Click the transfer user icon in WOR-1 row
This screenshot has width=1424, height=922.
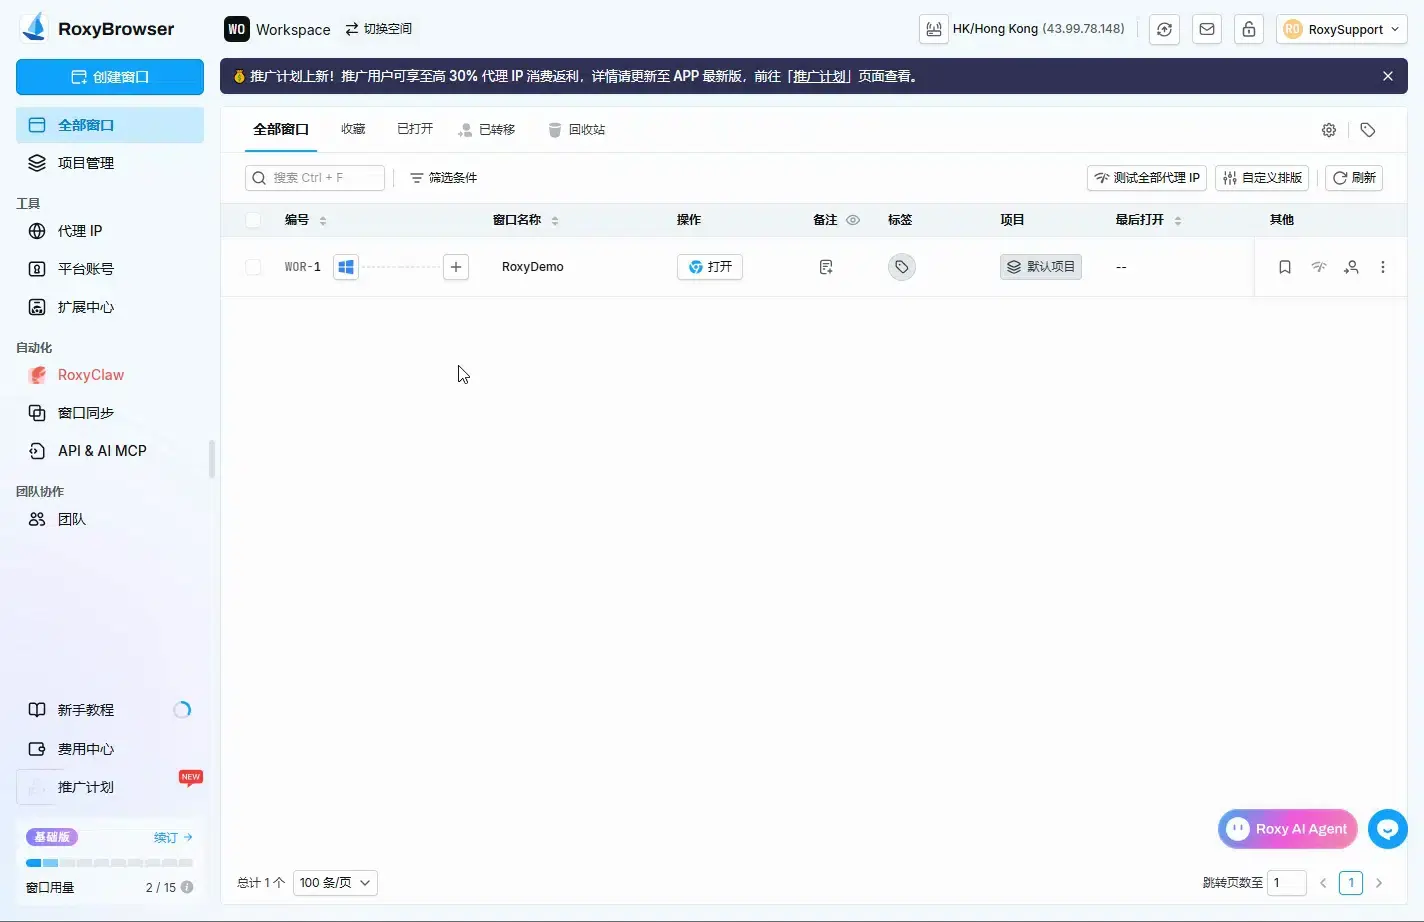click(1351, 267)
